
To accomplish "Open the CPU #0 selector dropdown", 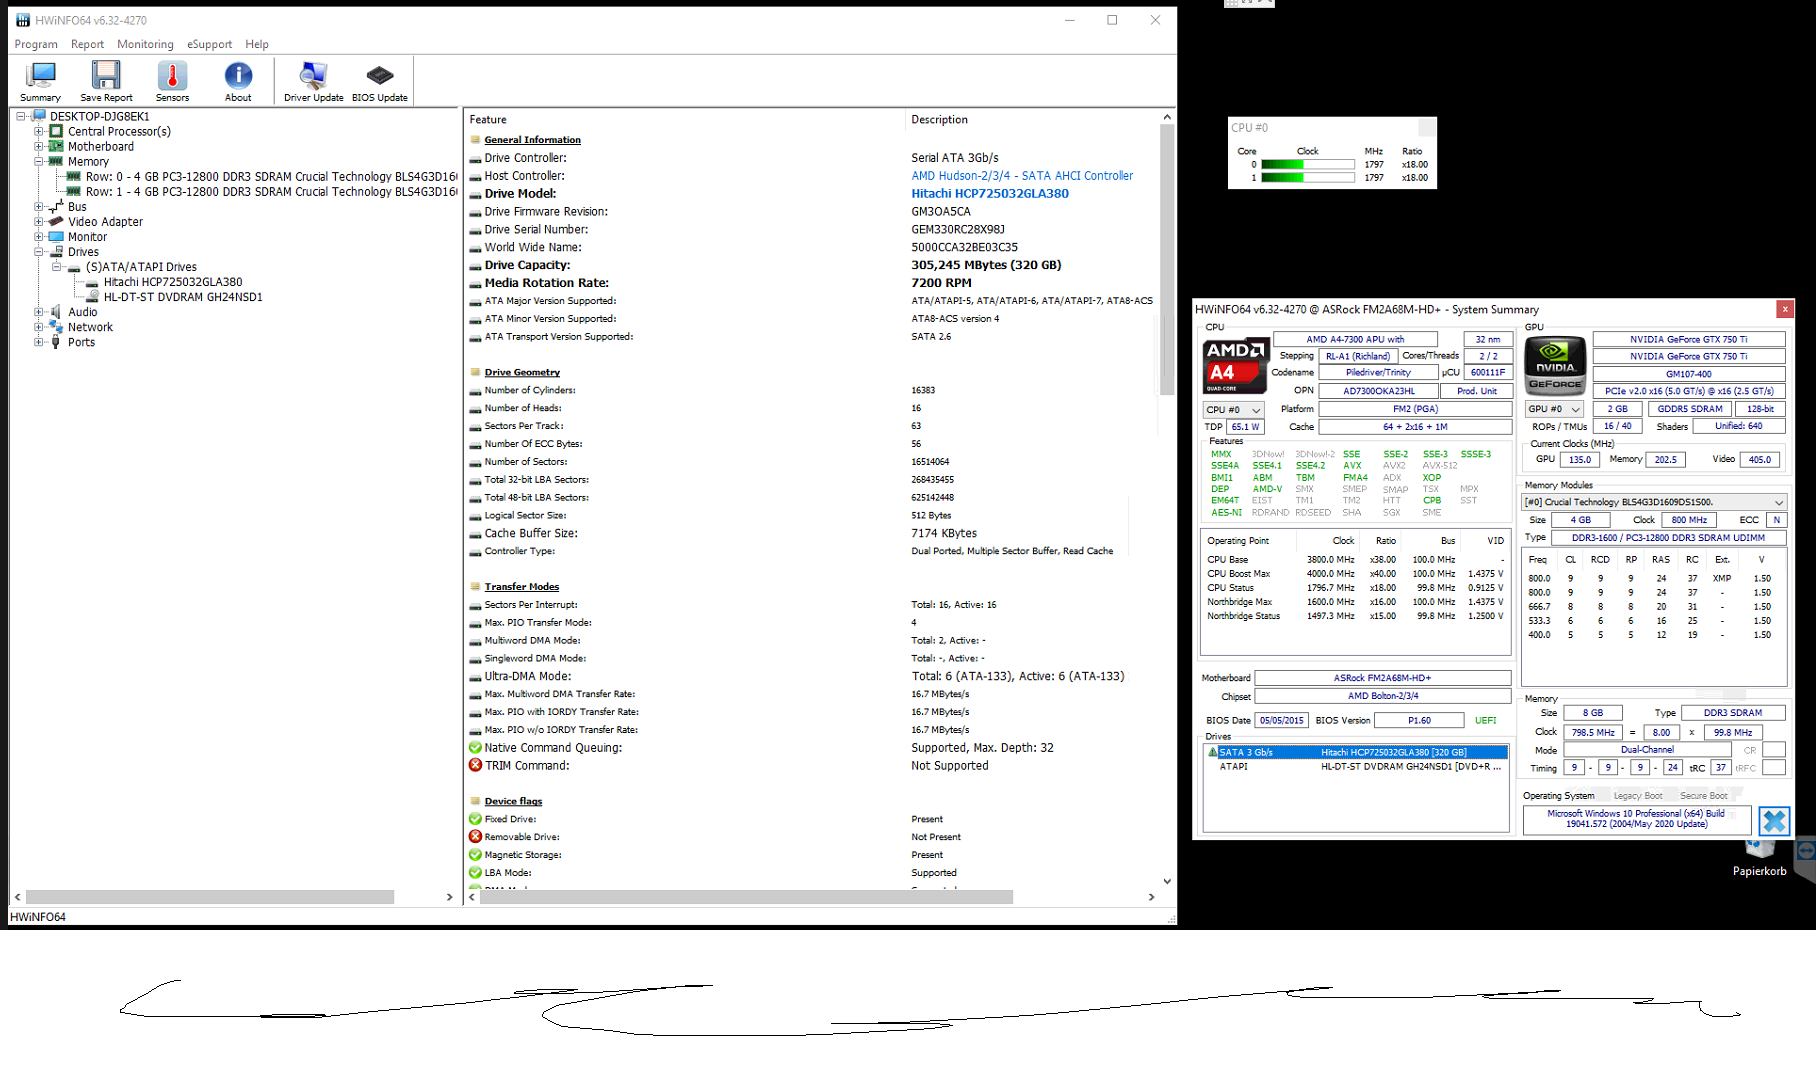I will point(1234,410).
